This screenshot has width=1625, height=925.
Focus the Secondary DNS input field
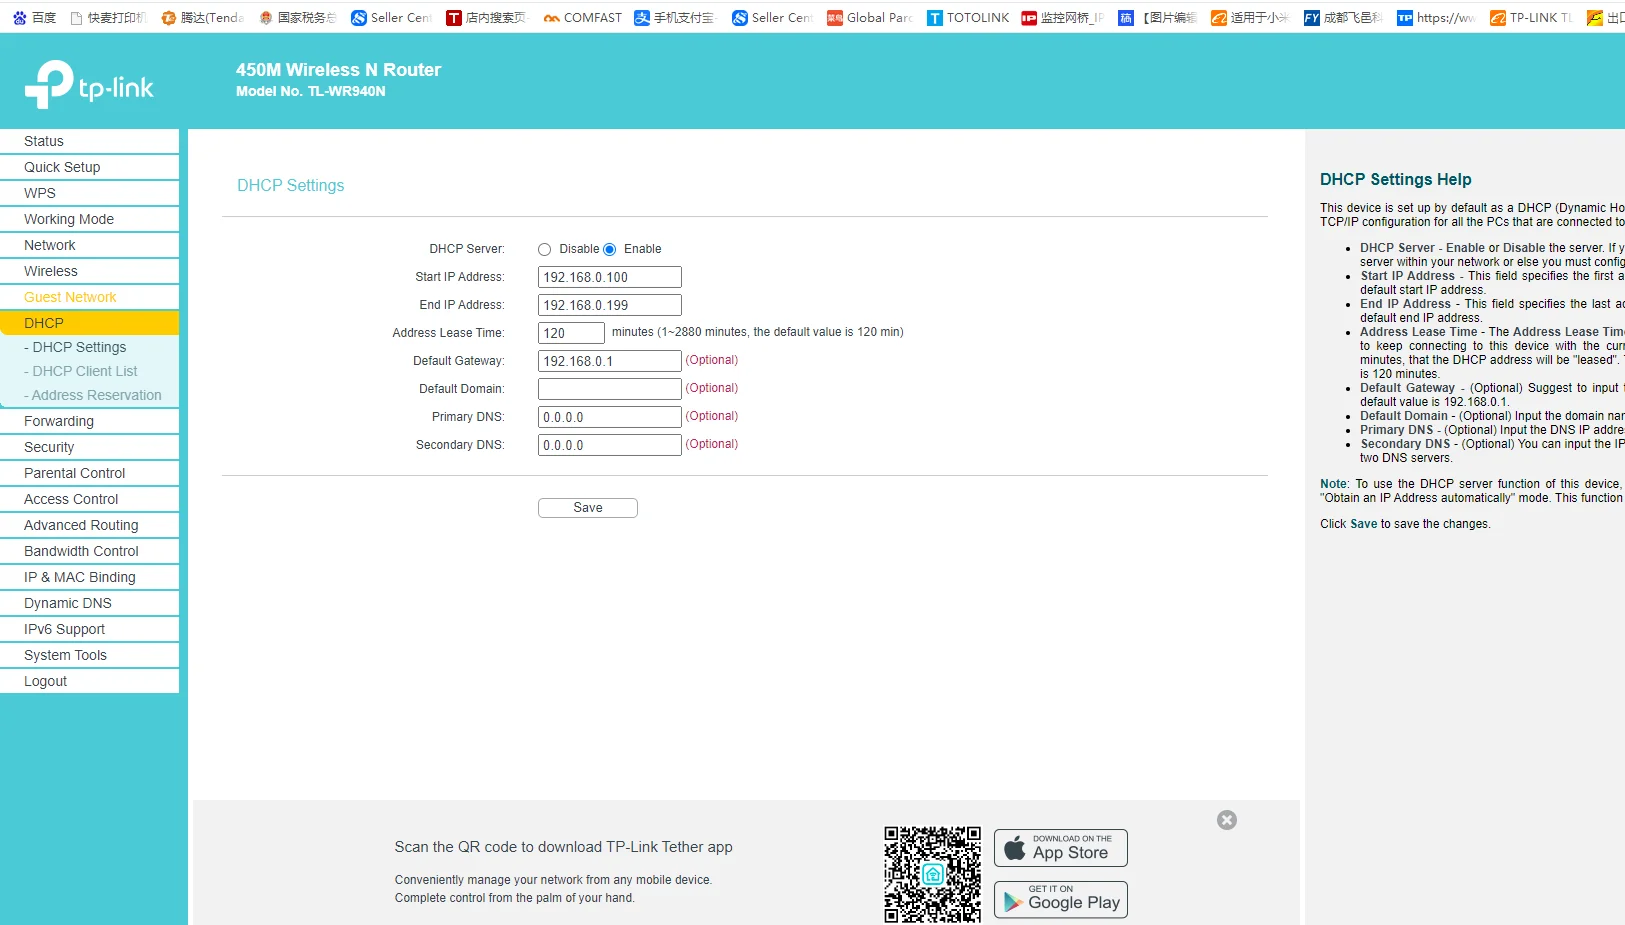610,445
